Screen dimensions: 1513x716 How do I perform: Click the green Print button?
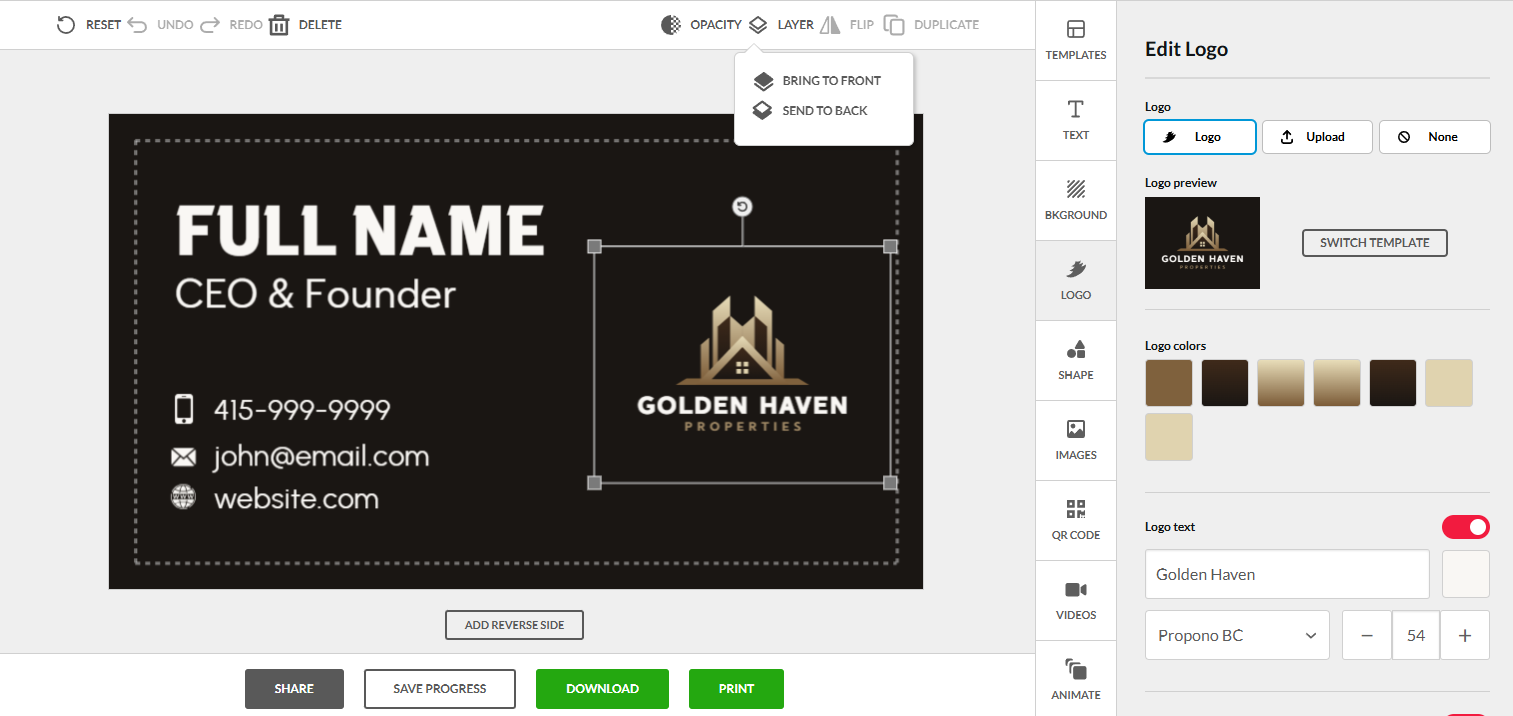click(x=736, y=689)
